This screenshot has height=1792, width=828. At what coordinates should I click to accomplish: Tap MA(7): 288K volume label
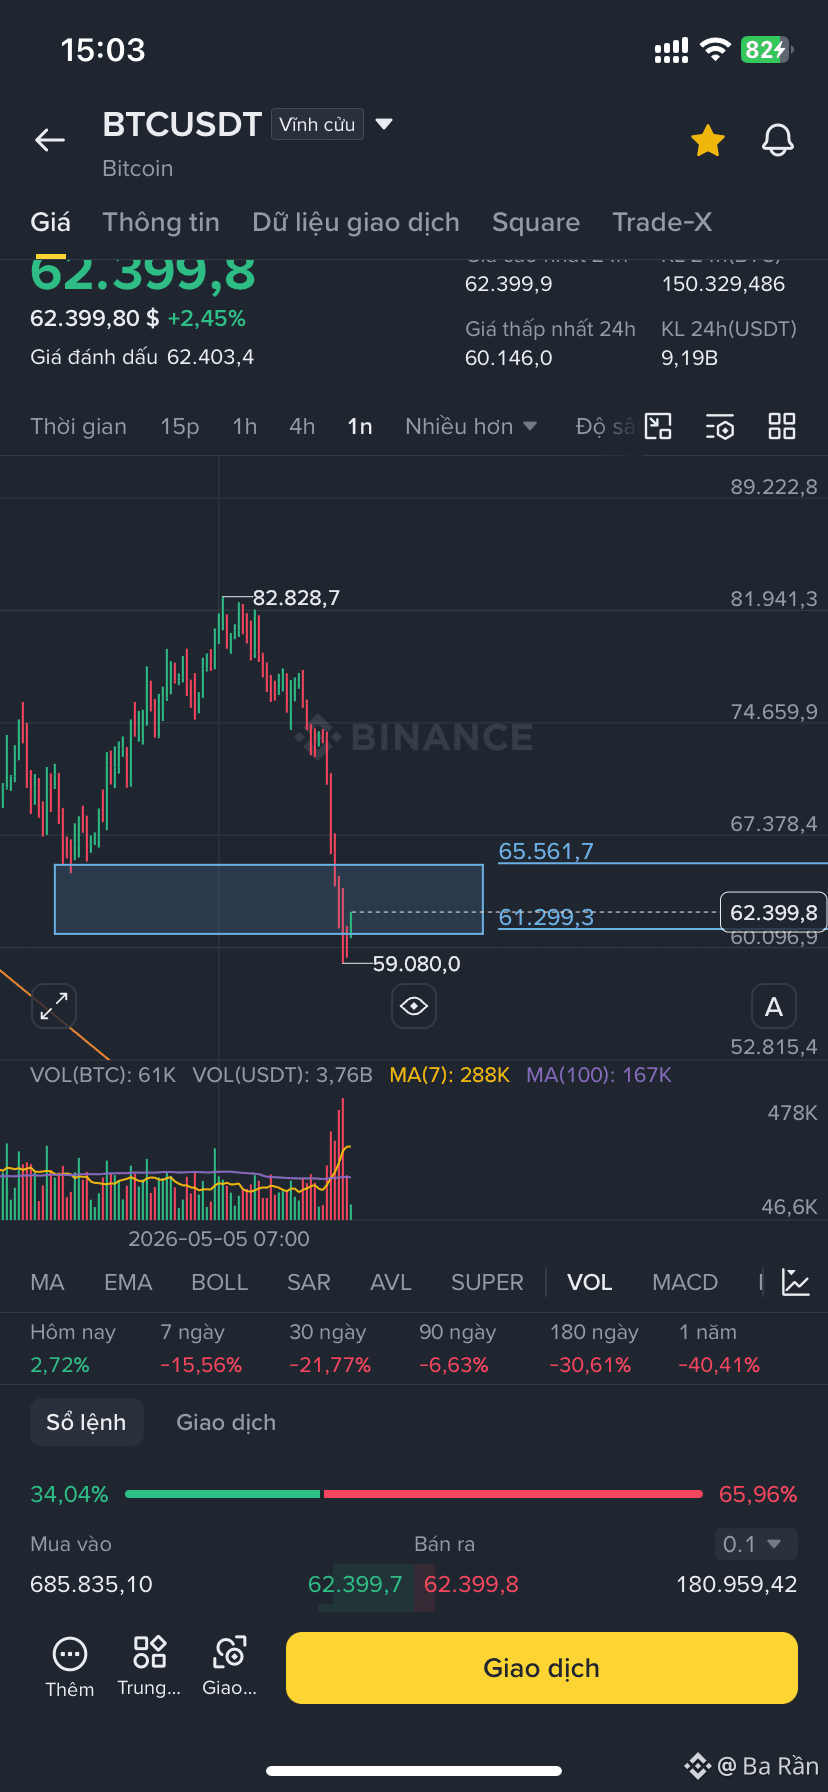(x=449, y=1075)
